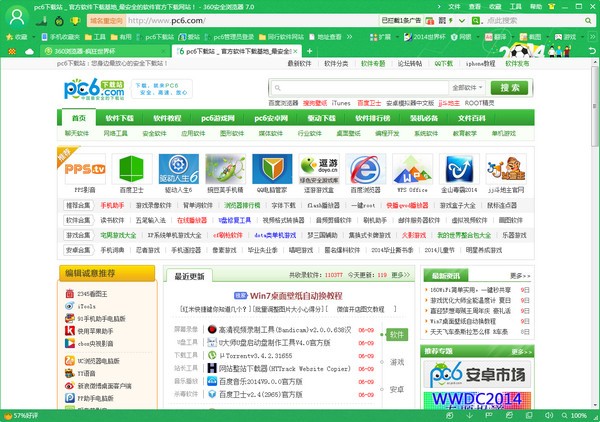600x422 pixels.
Task: Click the browser skin shirt icon
Action: 551,7
